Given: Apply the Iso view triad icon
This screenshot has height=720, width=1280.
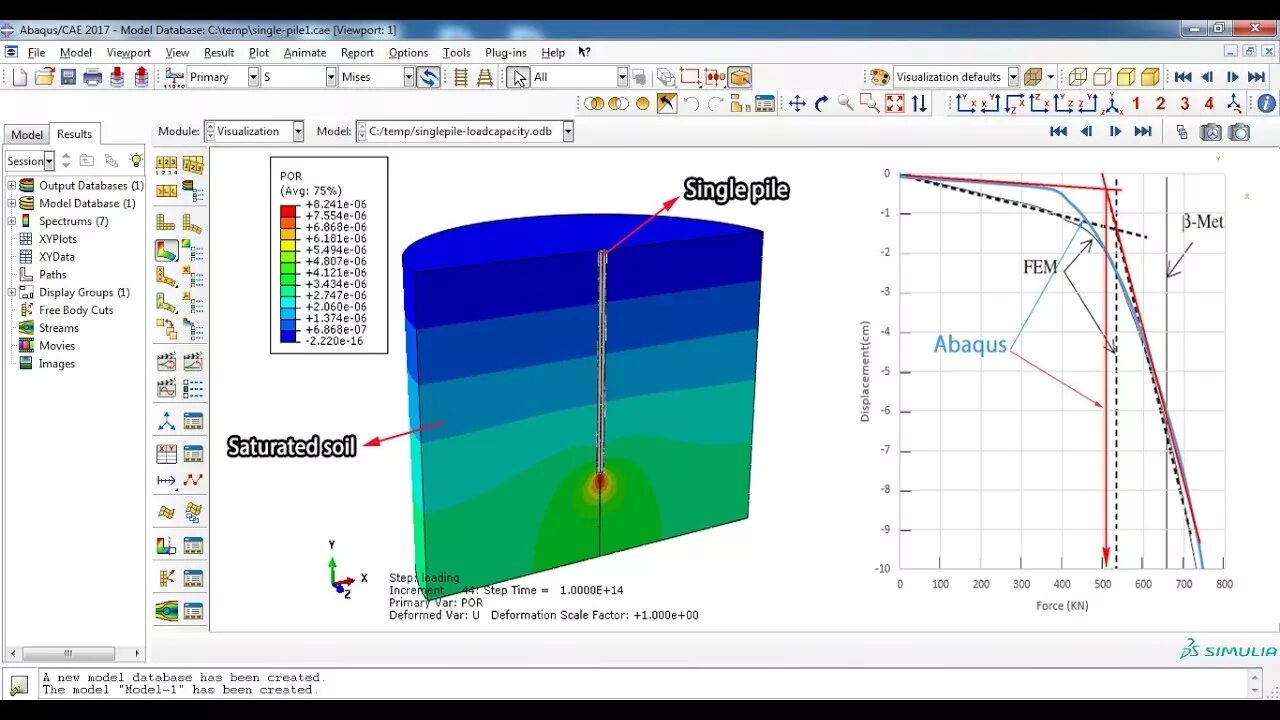Looking at the screenshot, I should pyautogui.click(x=1113, y=103).
